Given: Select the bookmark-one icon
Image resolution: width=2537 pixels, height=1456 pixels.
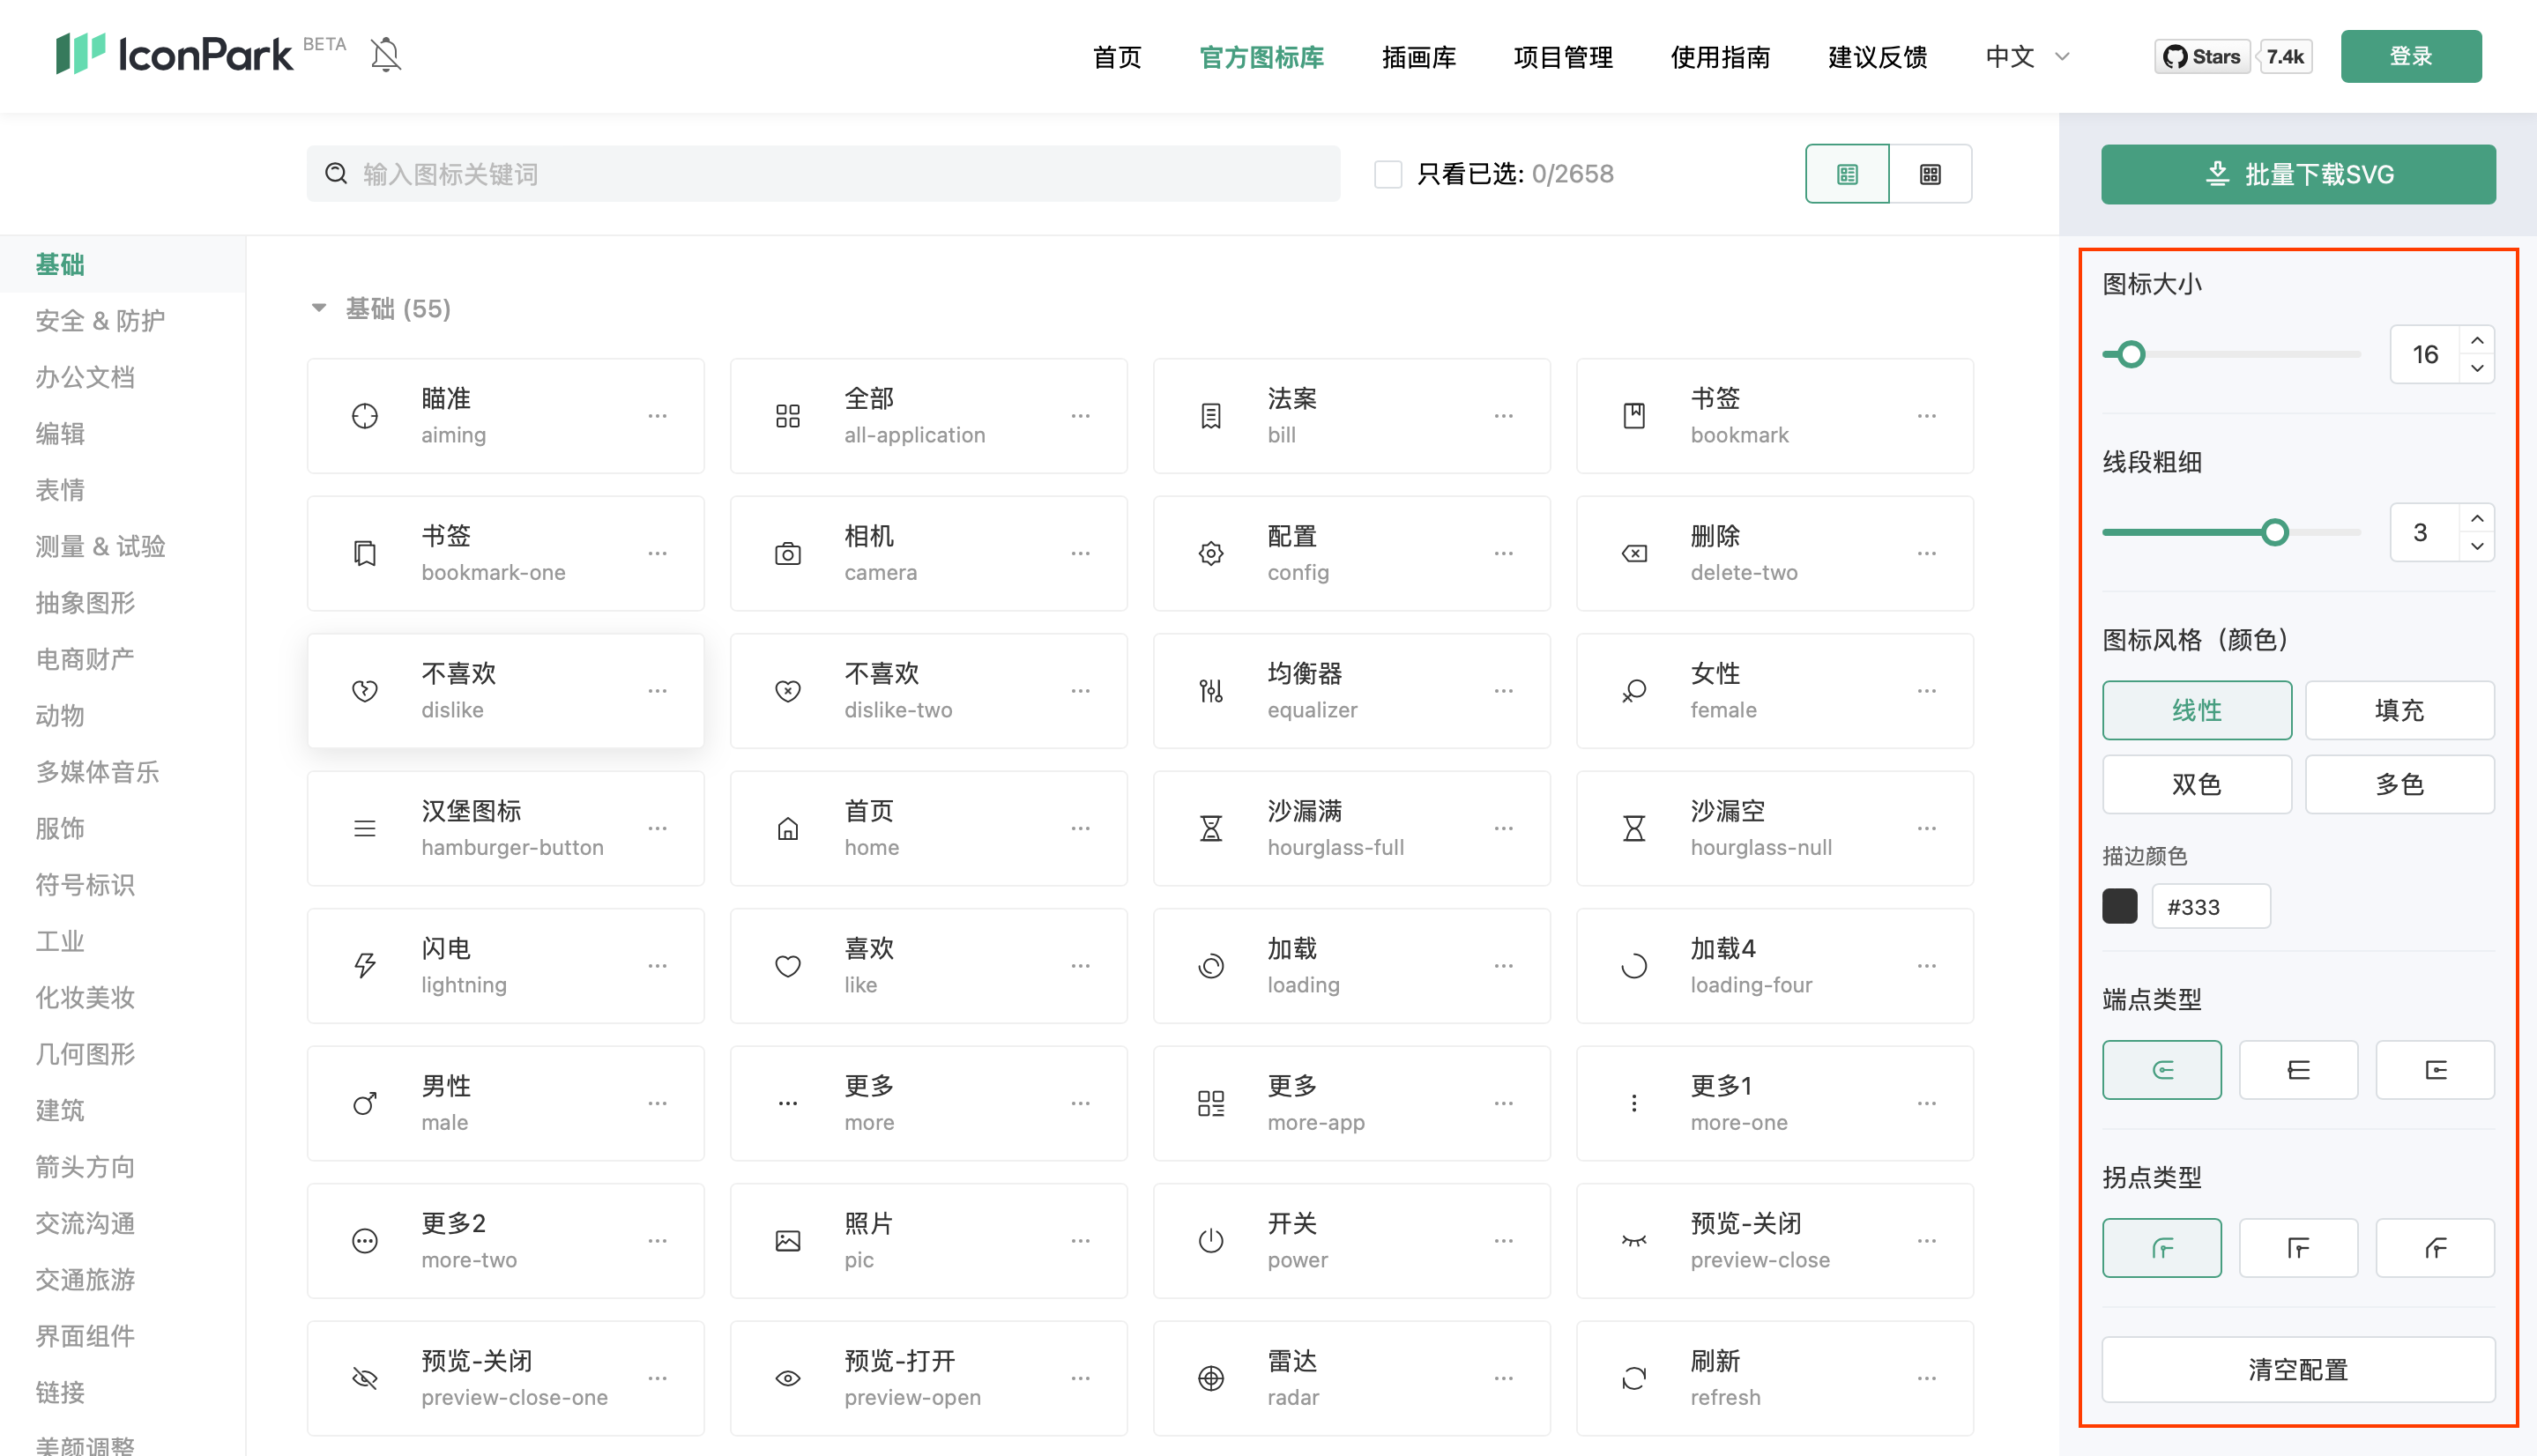Looking at the screenshot, I should point(365,553).
